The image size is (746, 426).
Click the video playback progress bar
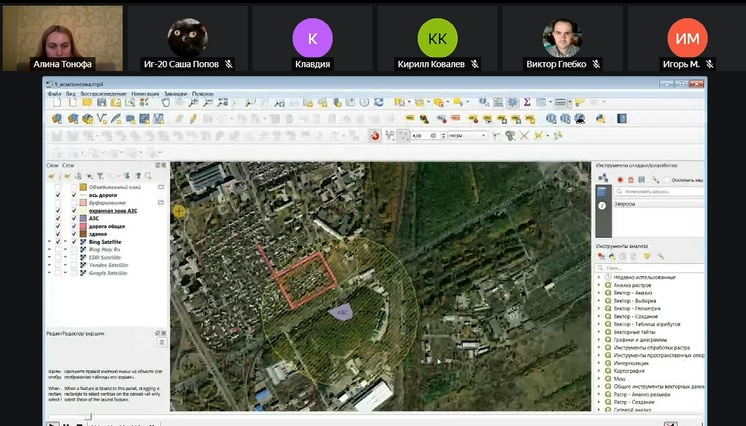380,416
